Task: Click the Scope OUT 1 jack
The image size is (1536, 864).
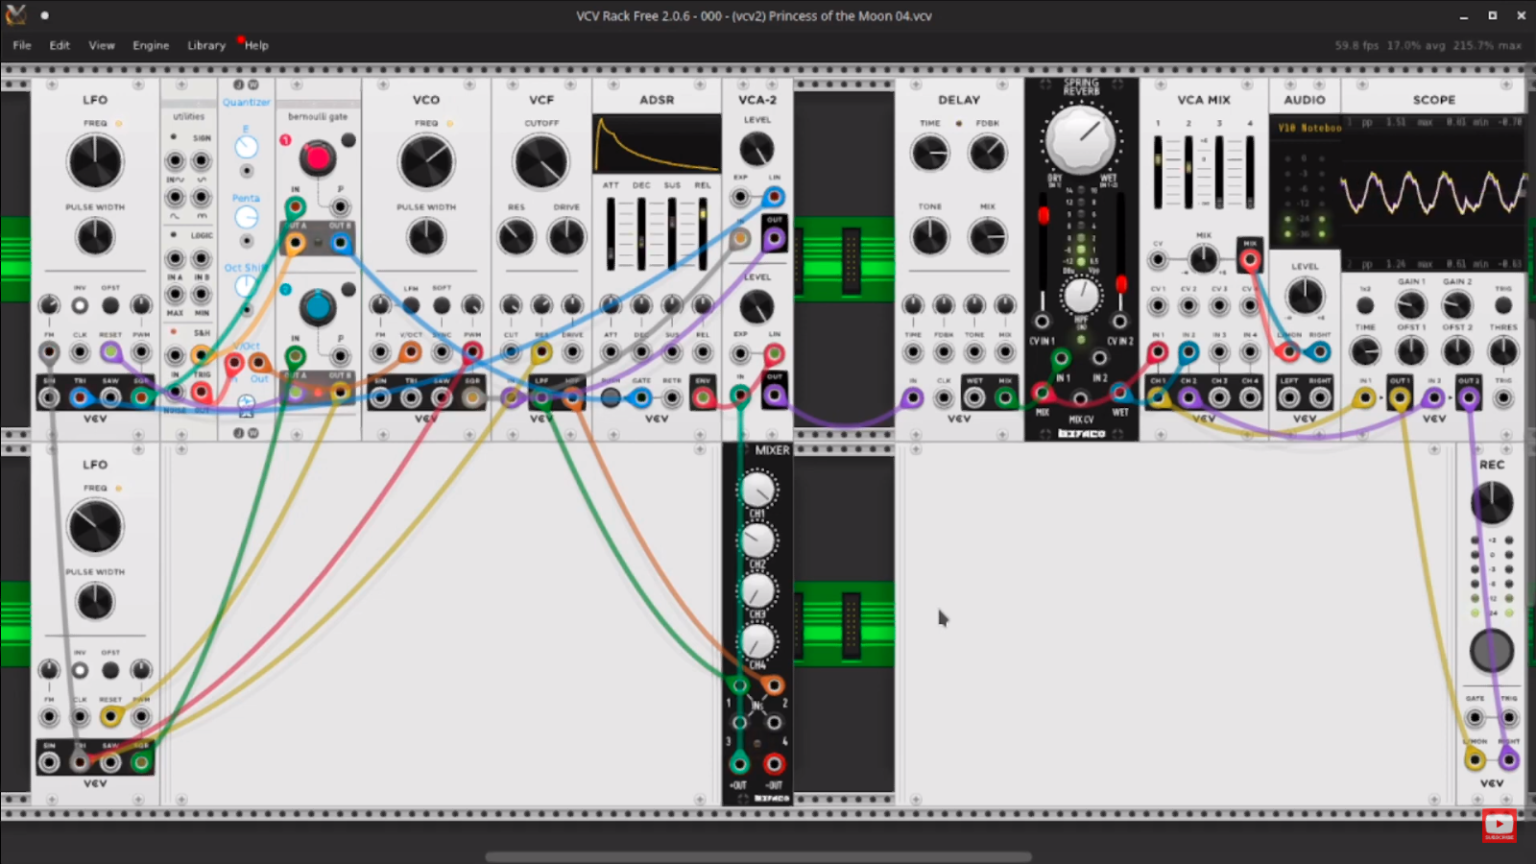Action: (1399, 398)
